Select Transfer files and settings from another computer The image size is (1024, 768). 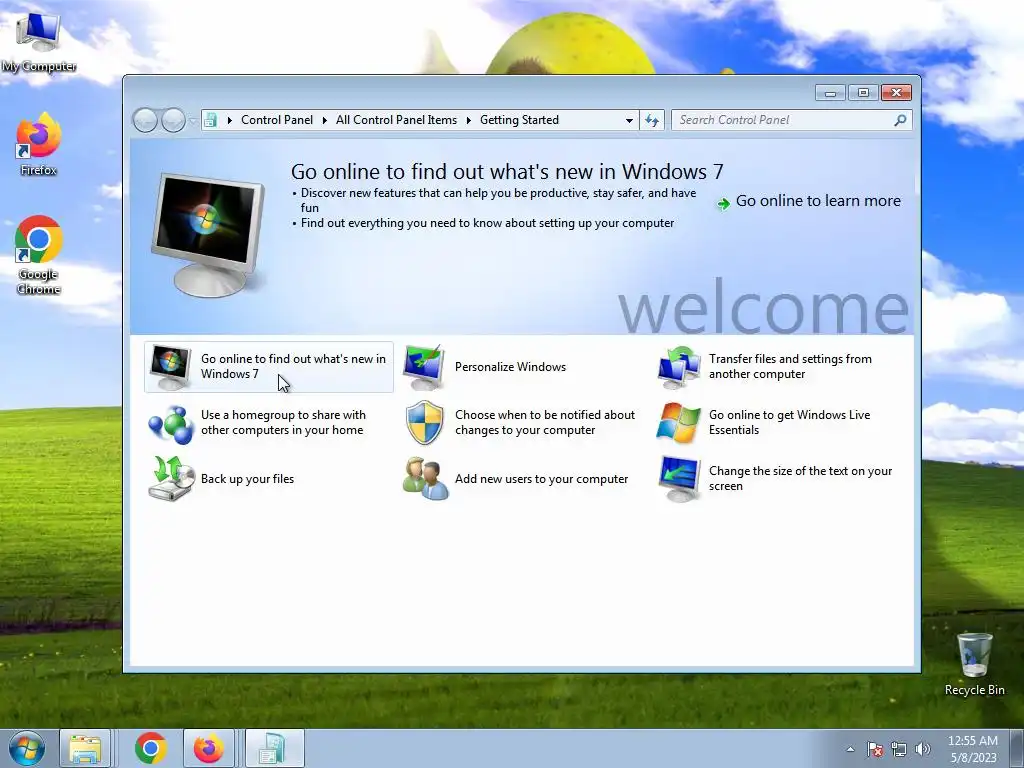click(790, 366)
